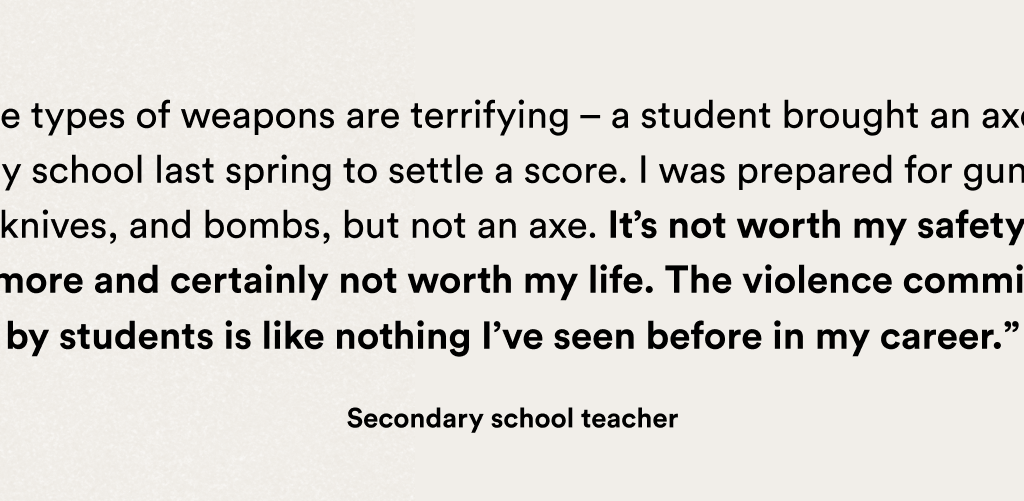Click the bold word "safety"
The height and width of the screenshot is (501, 1024).
pos(970,227)
